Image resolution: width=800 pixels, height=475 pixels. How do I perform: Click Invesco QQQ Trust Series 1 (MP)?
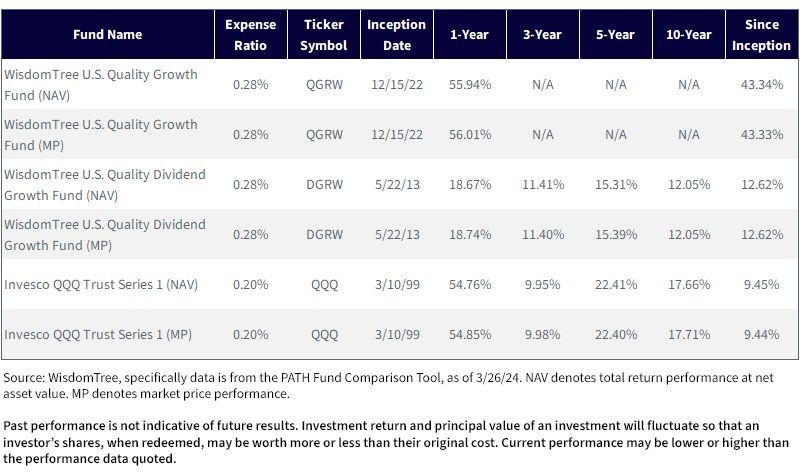98,334
